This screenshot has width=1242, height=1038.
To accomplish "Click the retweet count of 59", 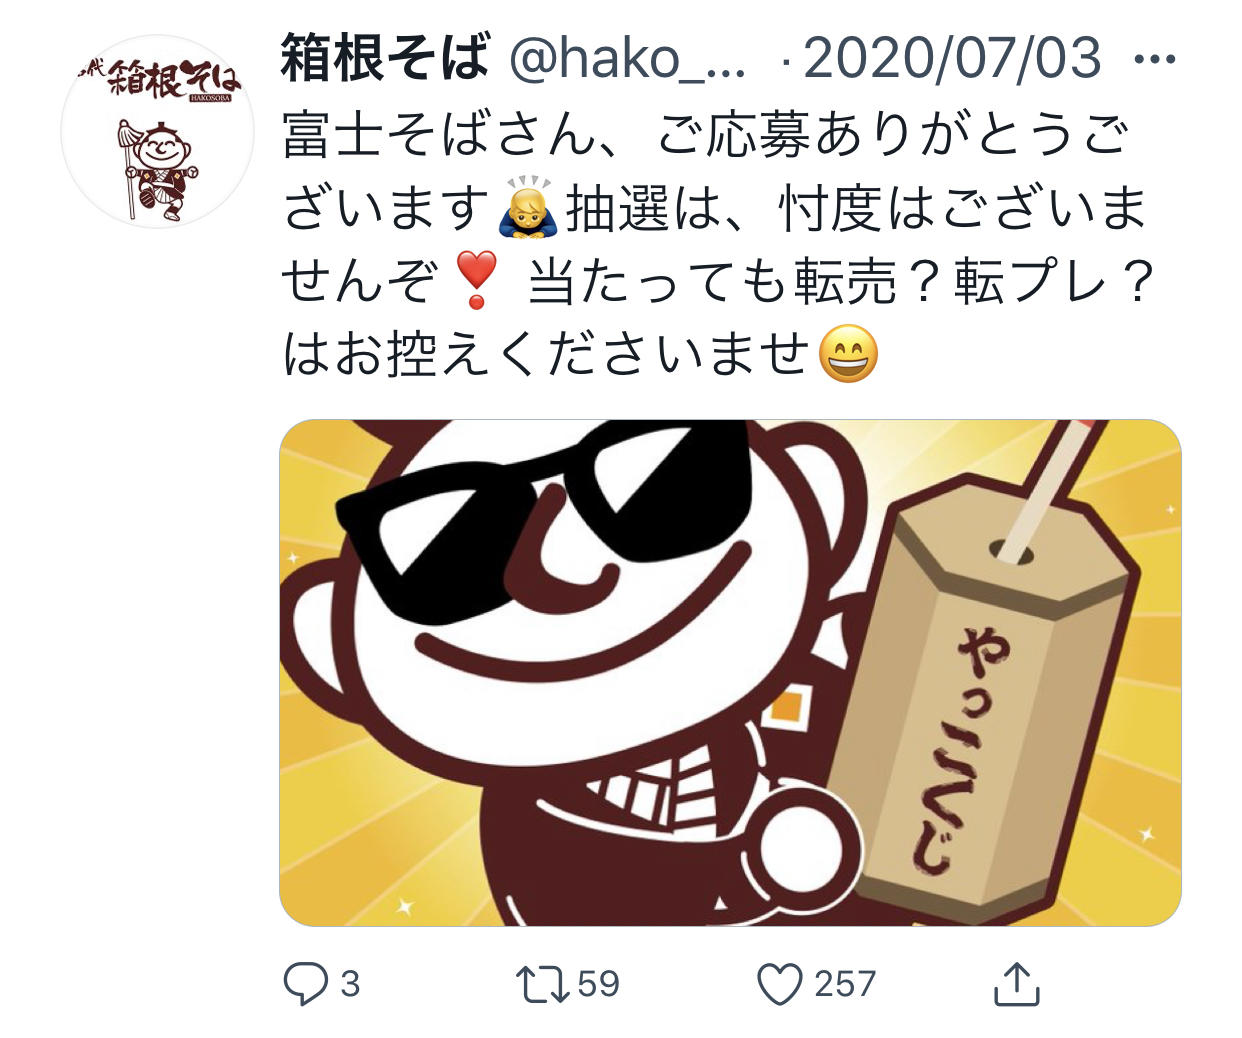I will [598, 984].
